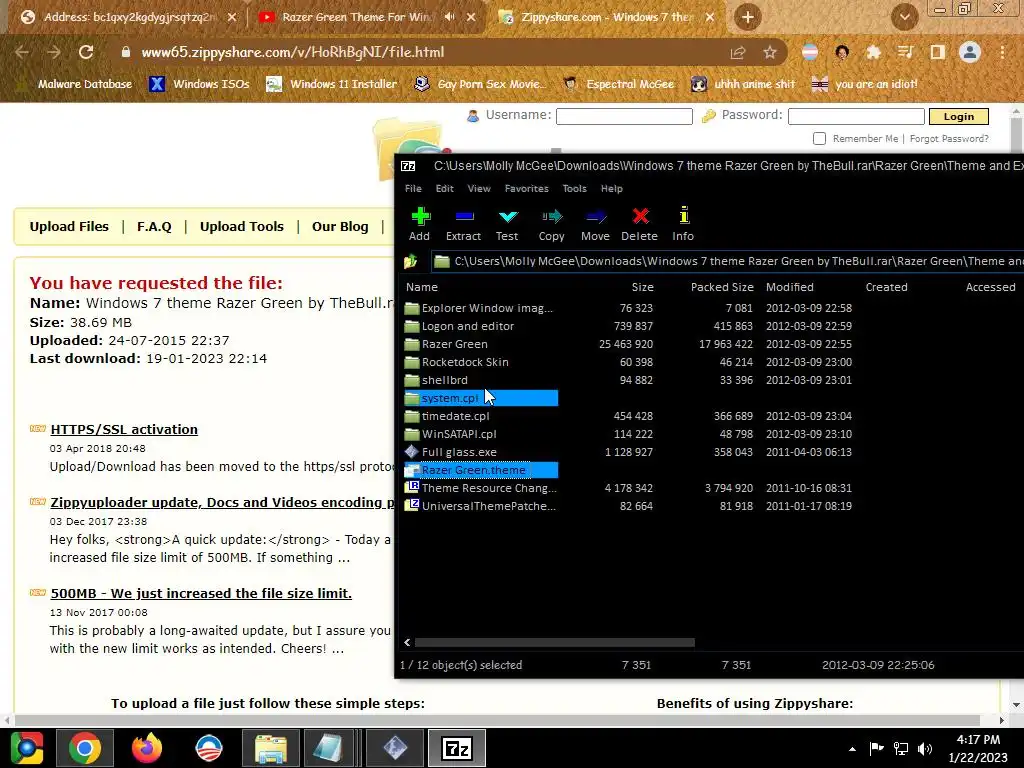Run the Test archive tool
This screenshot has height=768, width=1024.
(507, 224)
